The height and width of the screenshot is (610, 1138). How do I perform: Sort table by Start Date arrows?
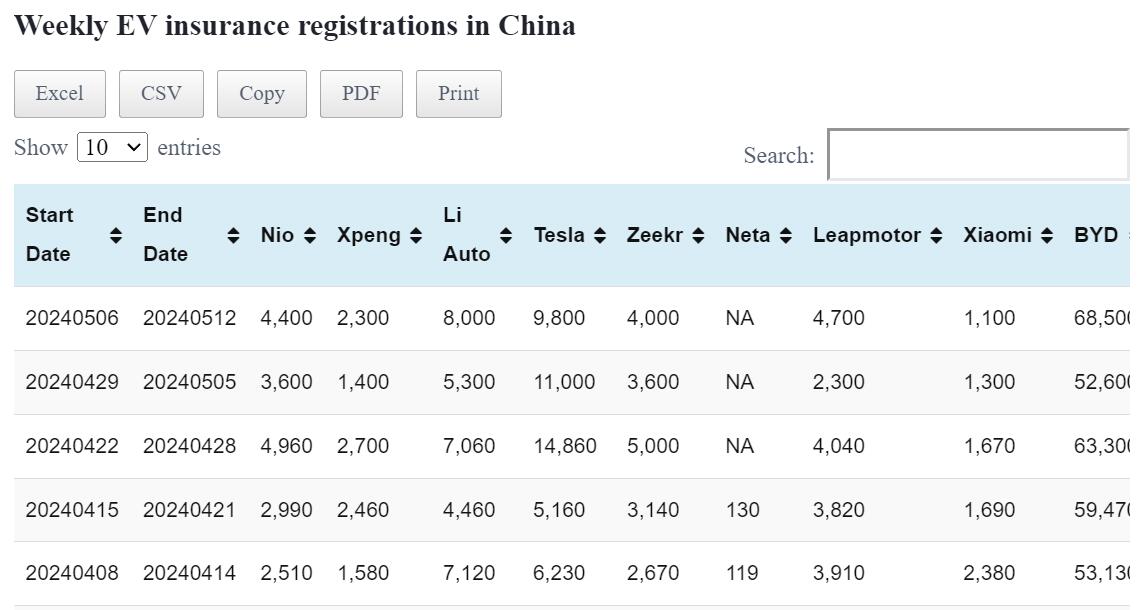(116, 235)
